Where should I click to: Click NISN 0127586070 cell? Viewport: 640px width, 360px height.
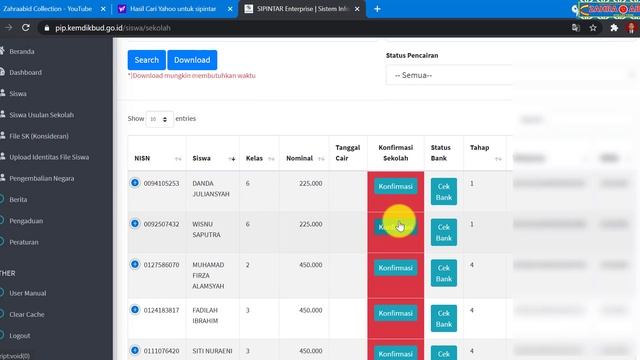pyautogui.click(x=161, y=265)
